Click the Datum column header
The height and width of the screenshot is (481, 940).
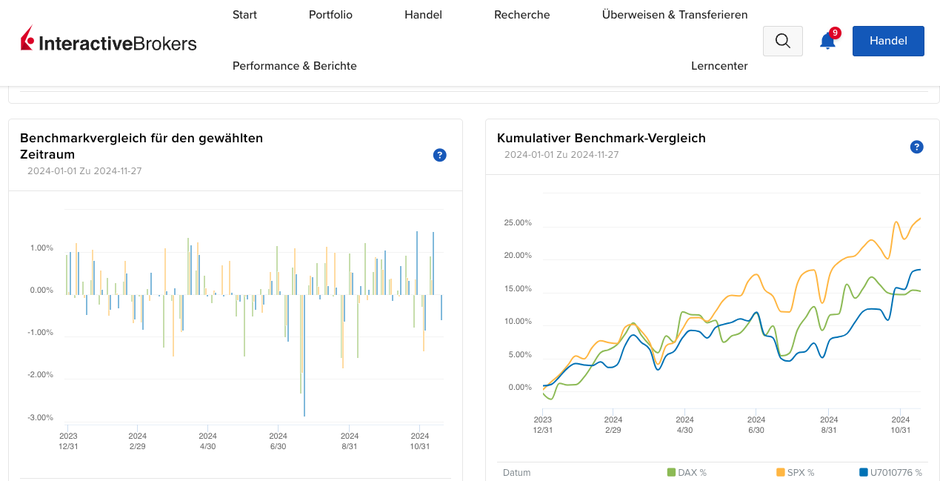pyautogui.click(x=517, y=473)
